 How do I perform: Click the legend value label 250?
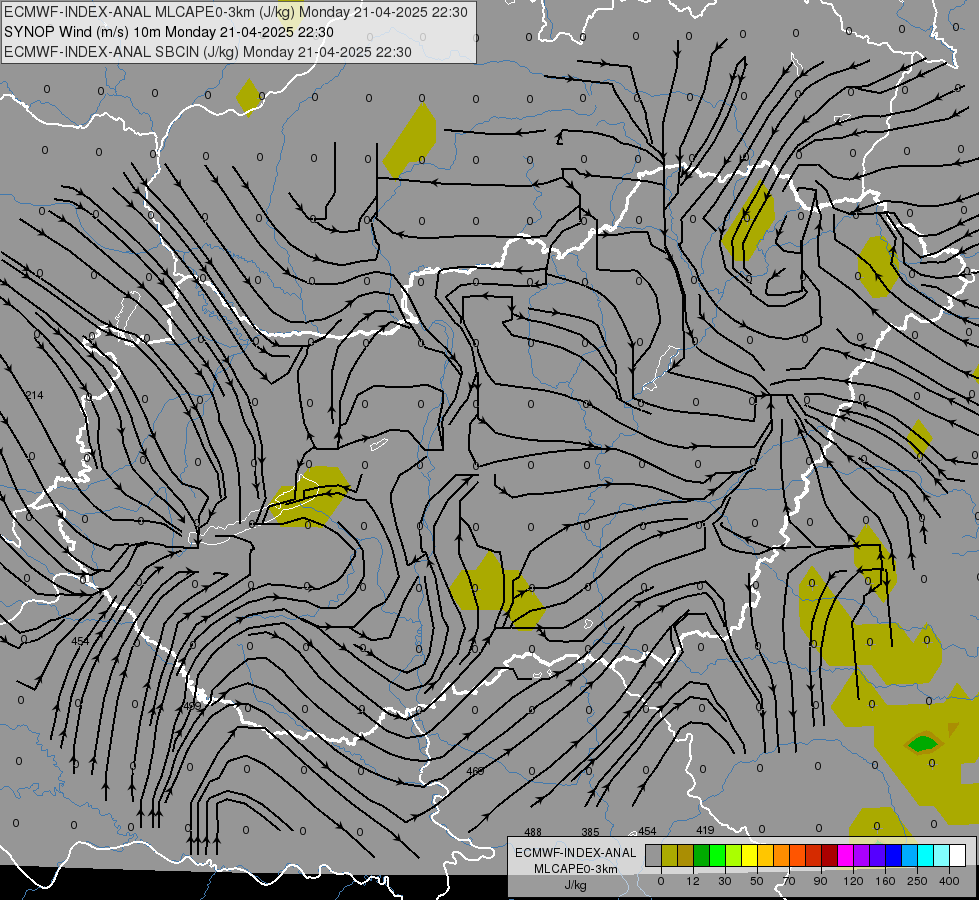(917, 881)
